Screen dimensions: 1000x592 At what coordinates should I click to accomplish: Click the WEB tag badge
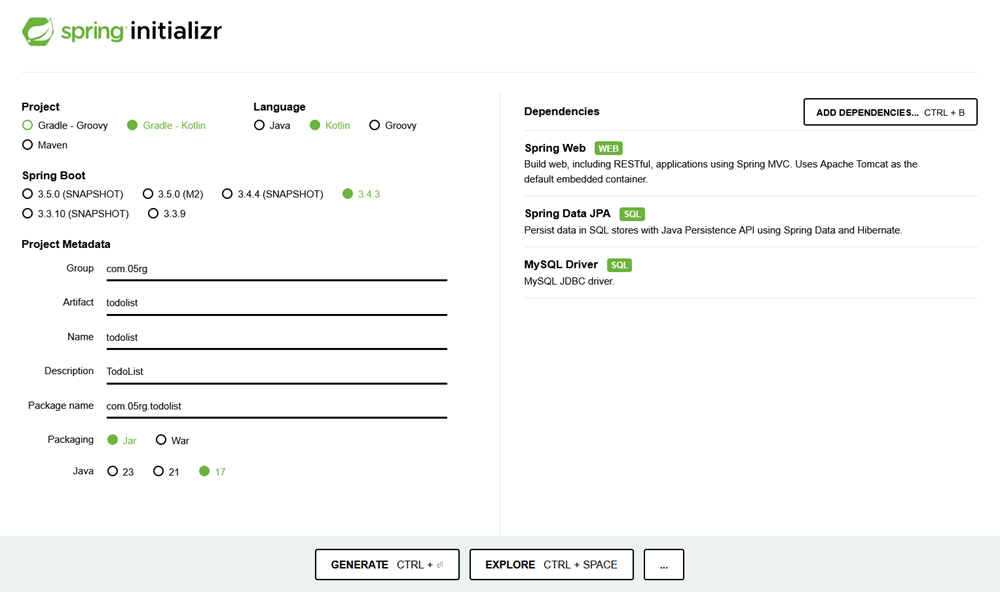click(608, 148)
